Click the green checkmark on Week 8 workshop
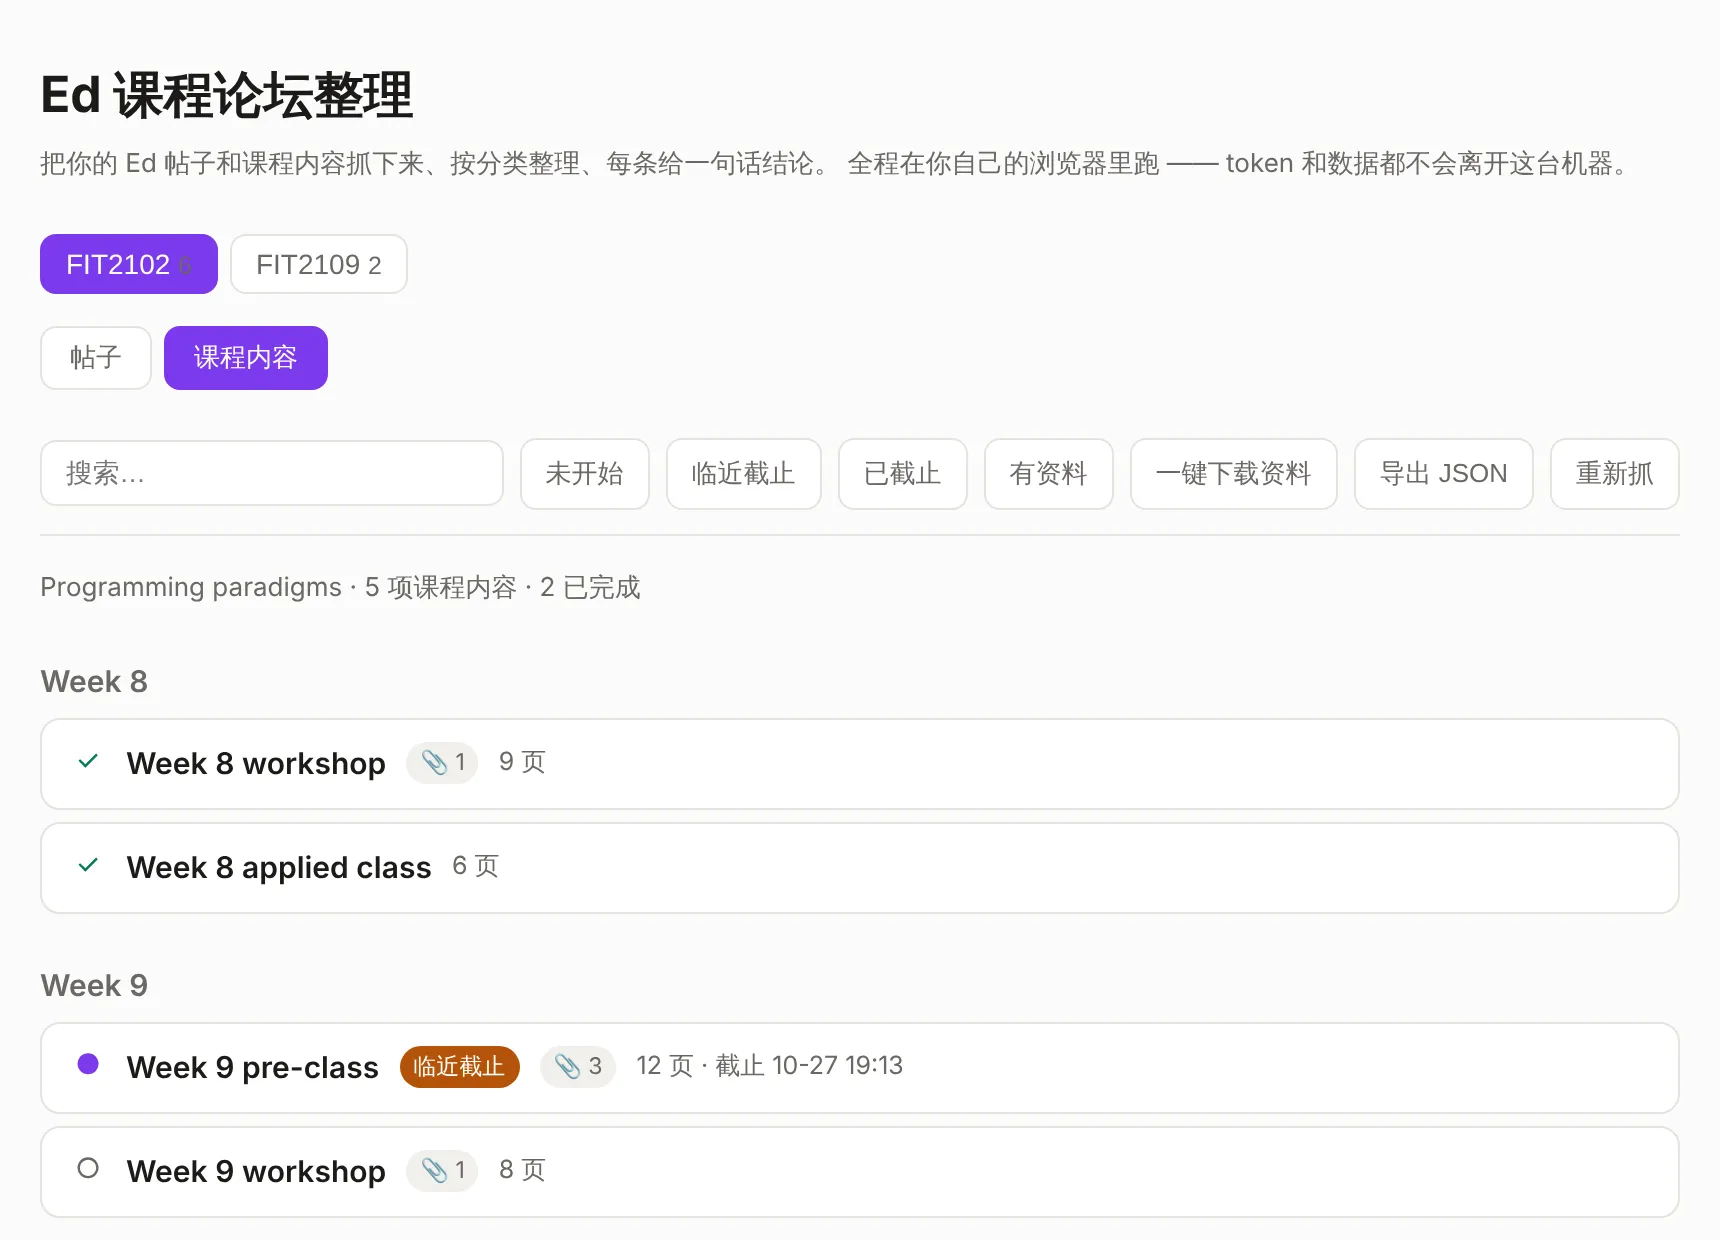Viewport: 1720px width, 1240px height. (88, 762)
